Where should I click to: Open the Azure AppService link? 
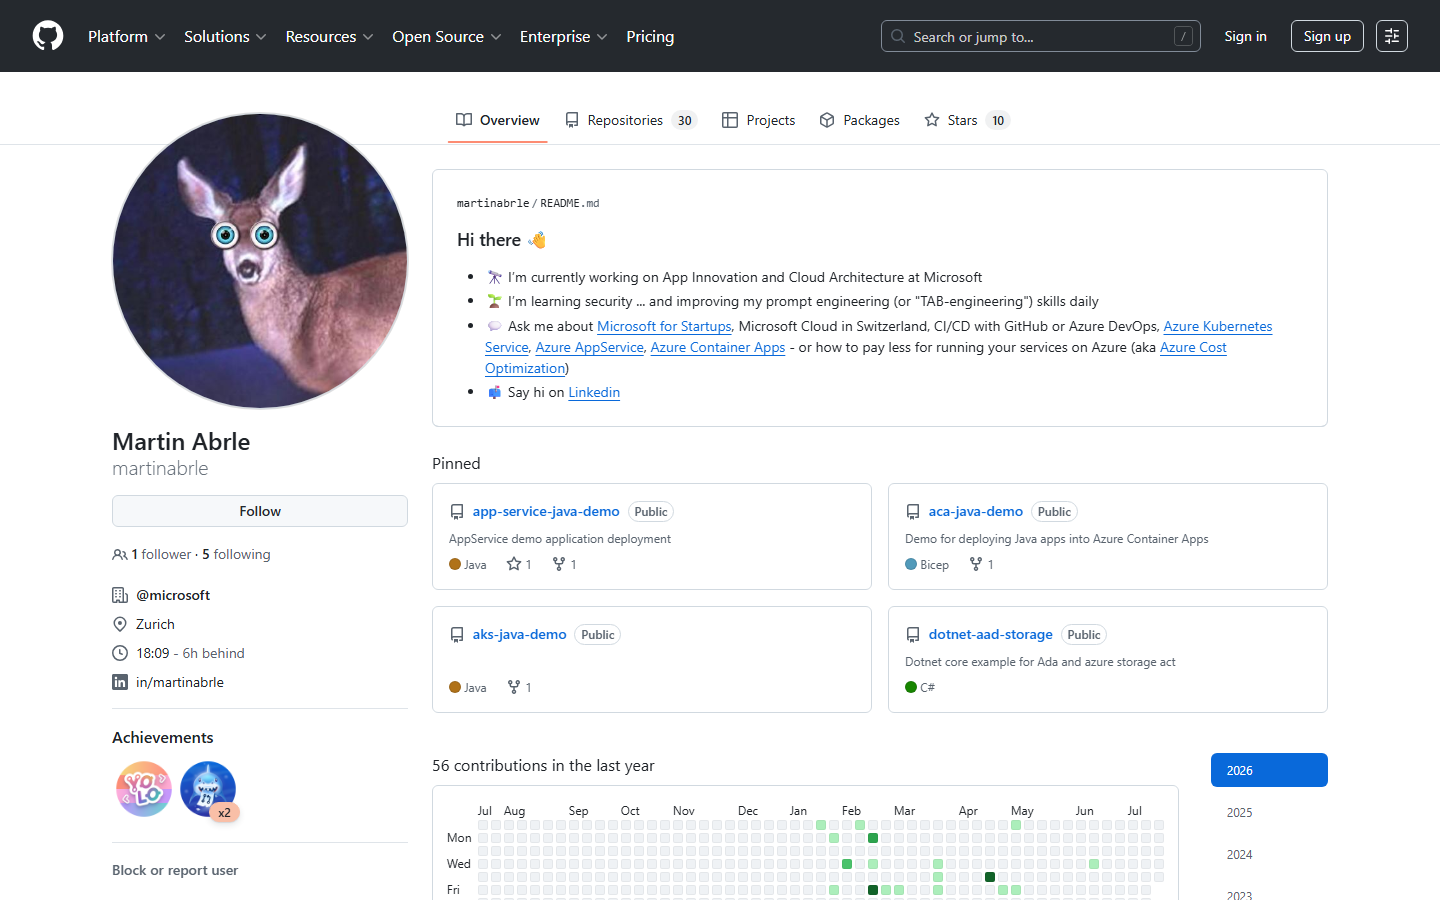(x=589, y=347)
